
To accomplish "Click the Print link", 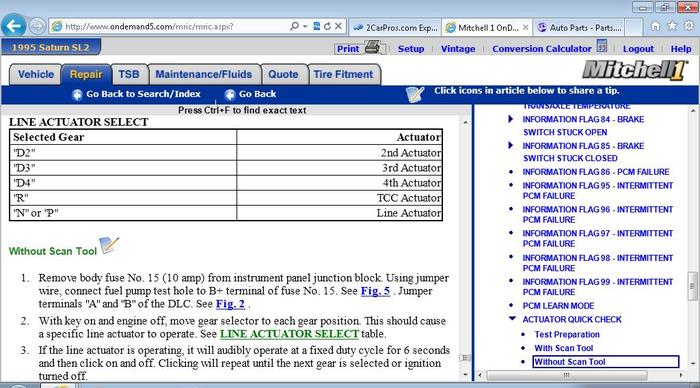I will pyautogui.click(x=348, y=49).
